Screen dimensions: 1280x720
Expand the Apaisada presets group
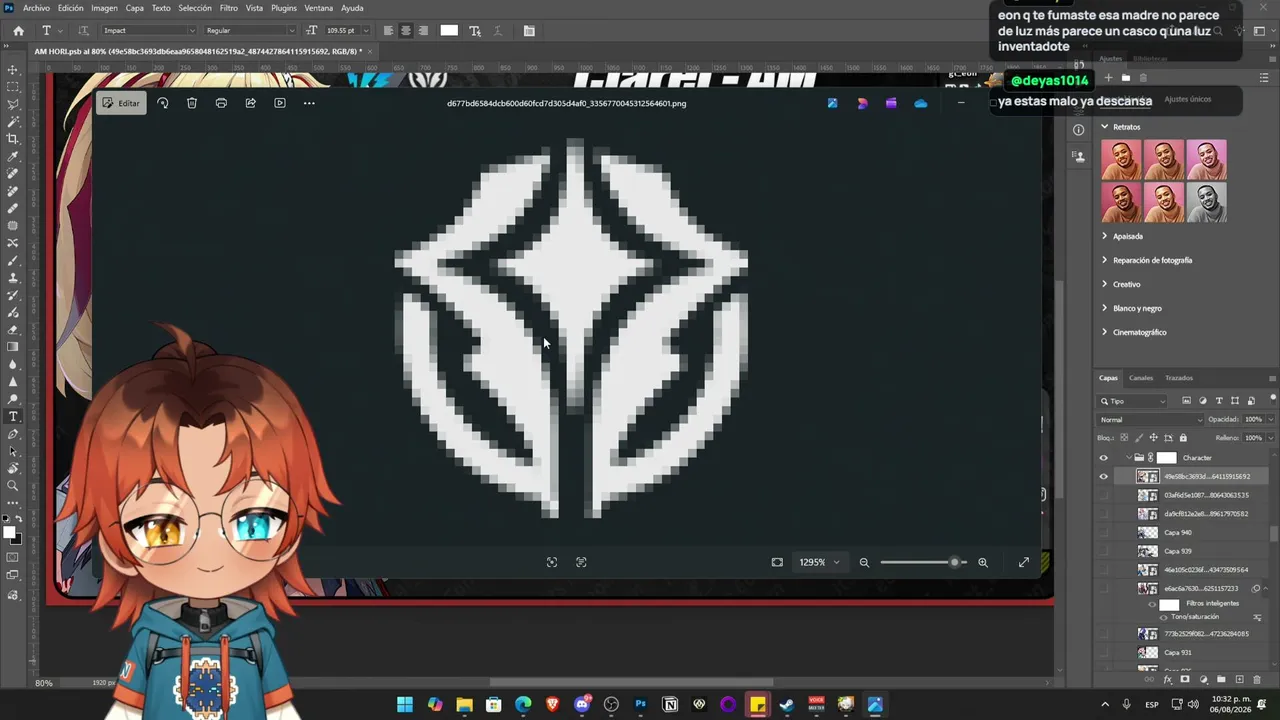click(1104, 236)
